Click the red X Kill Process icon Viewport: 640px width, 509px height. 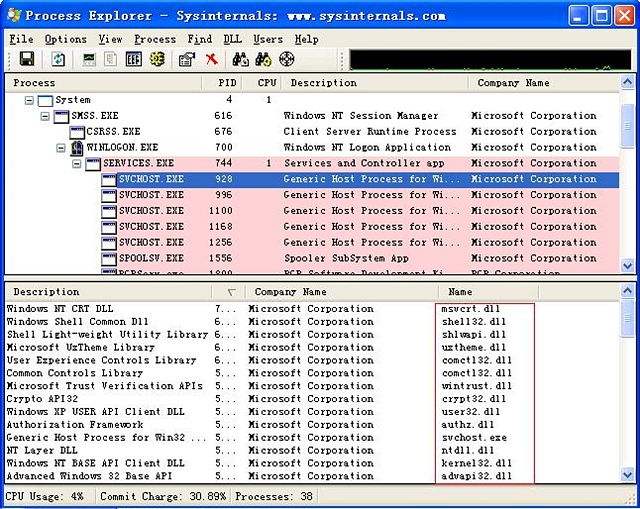pyautogui.click(x=211, y=60)
